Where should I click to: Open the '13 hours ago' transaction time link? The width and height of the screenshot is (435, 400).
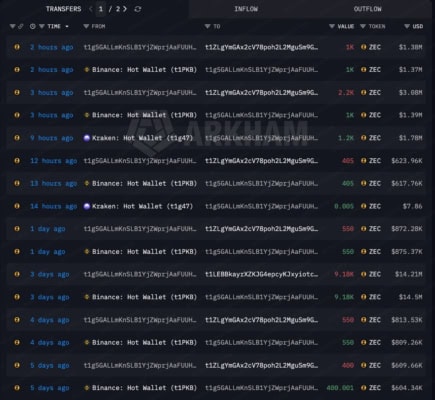coord(54,183)
